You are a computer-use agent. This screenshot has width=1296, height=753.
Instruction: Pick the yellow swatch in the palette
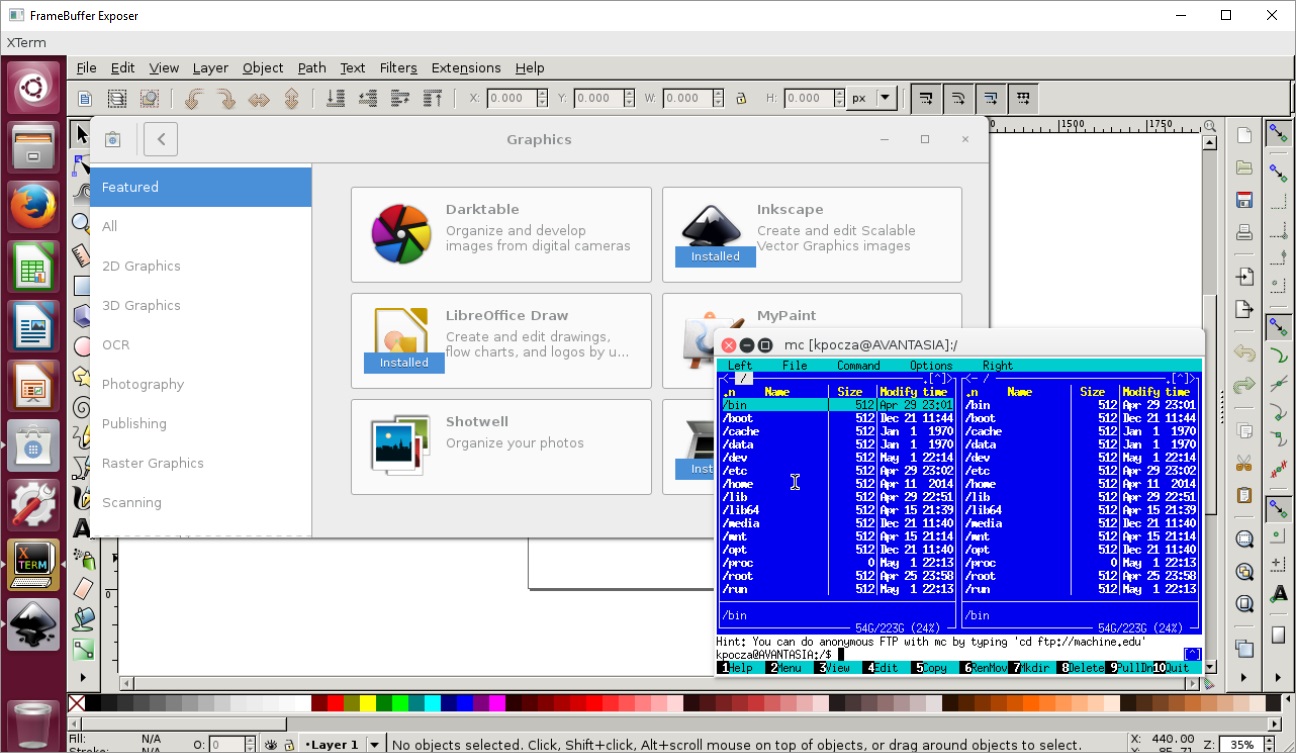click(x=368, y=704)
